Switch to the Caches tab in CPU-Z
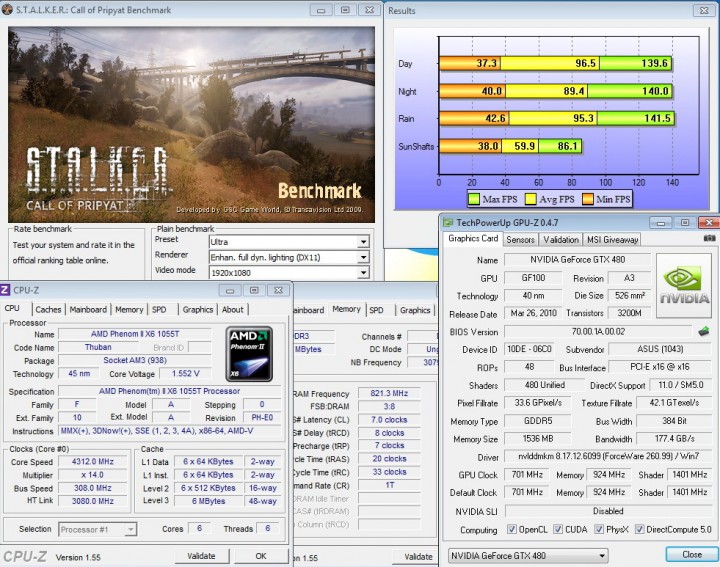720x567 pixels. coord(48,309)
